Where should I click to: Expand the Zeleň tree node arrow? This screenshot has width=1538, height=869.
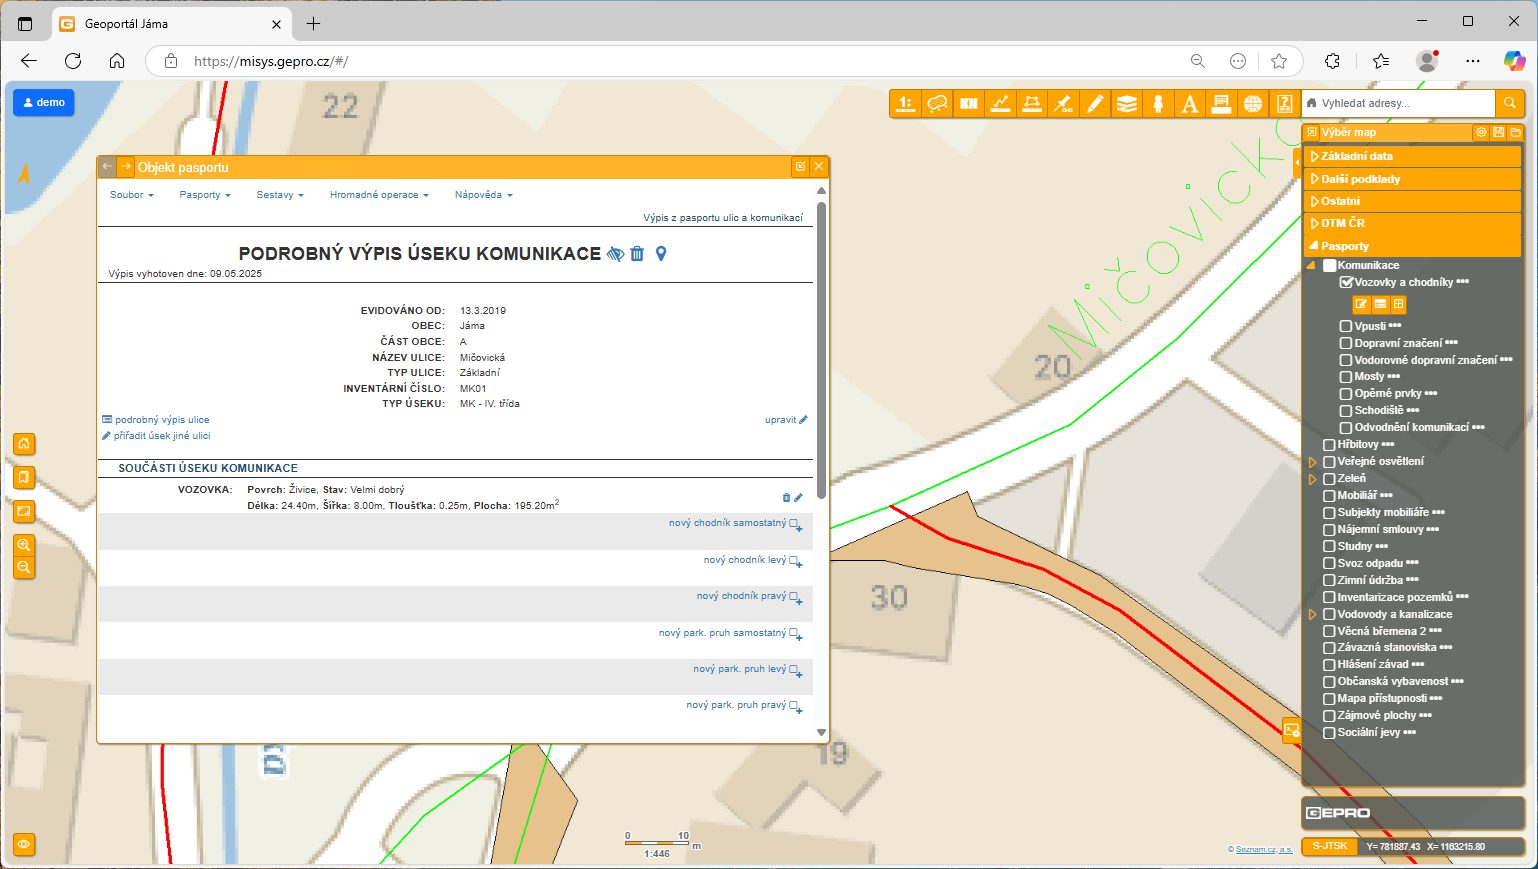click(x=1312, y=479)
